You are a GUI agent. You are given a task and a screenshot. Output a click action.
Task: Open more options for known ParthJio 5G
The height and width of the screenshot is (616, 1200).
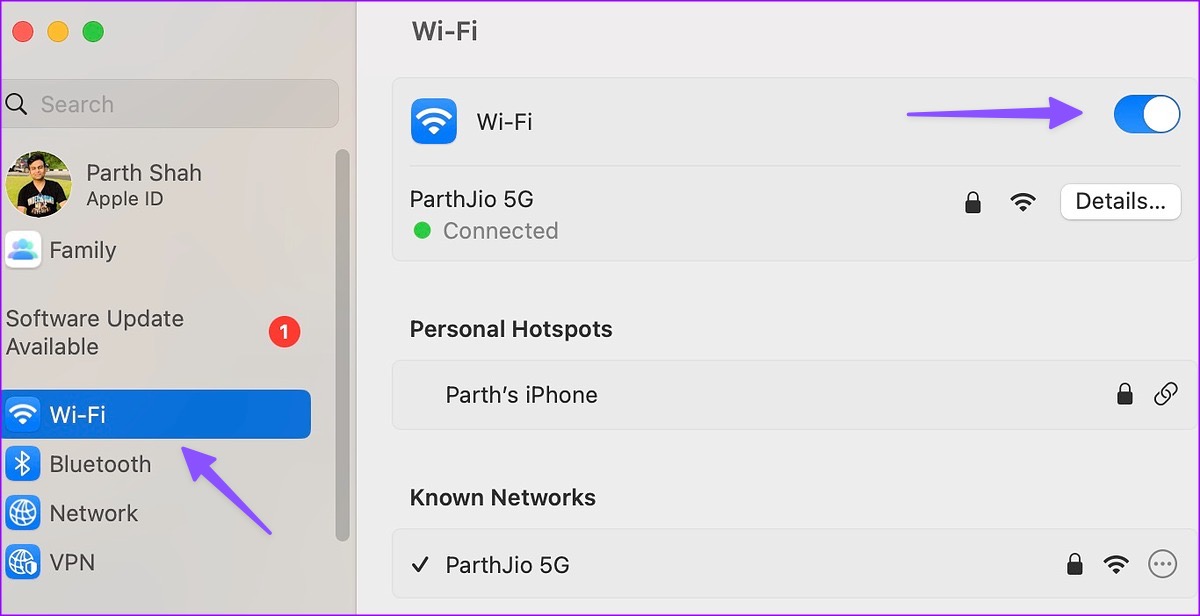click(x=1162, y=564)
